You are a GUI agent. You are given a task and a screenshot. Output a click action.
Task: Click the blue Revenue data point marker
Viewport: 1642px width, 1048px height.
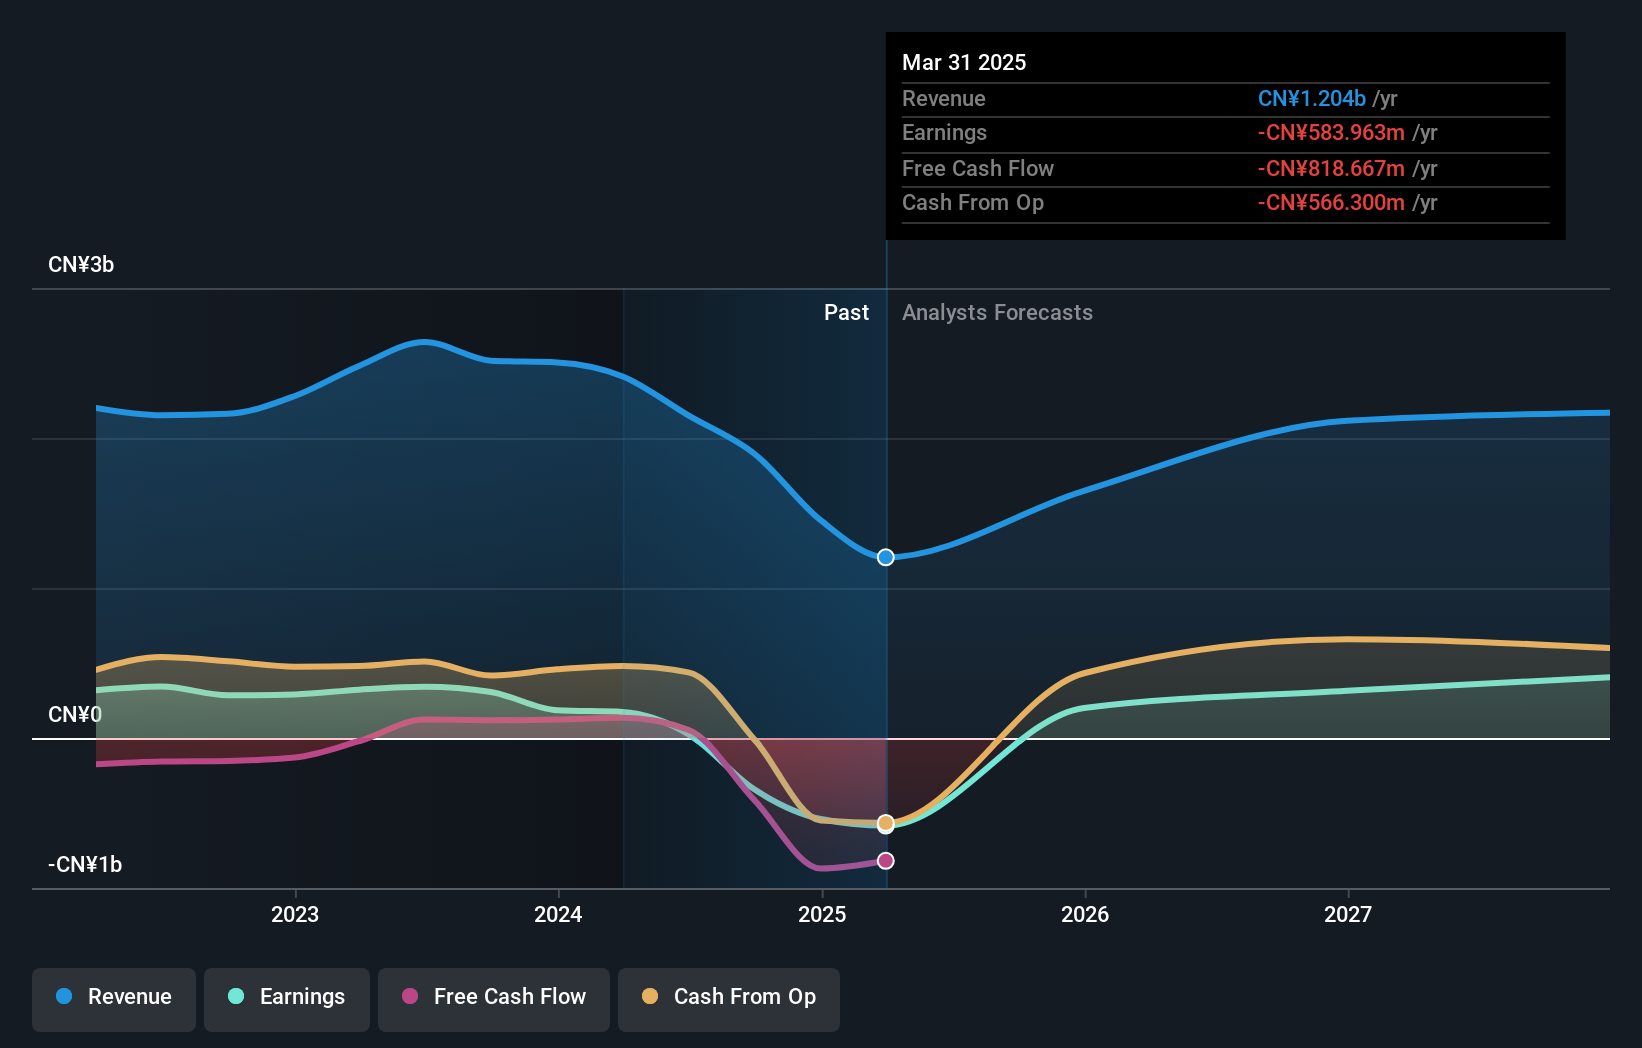(886, 557)
